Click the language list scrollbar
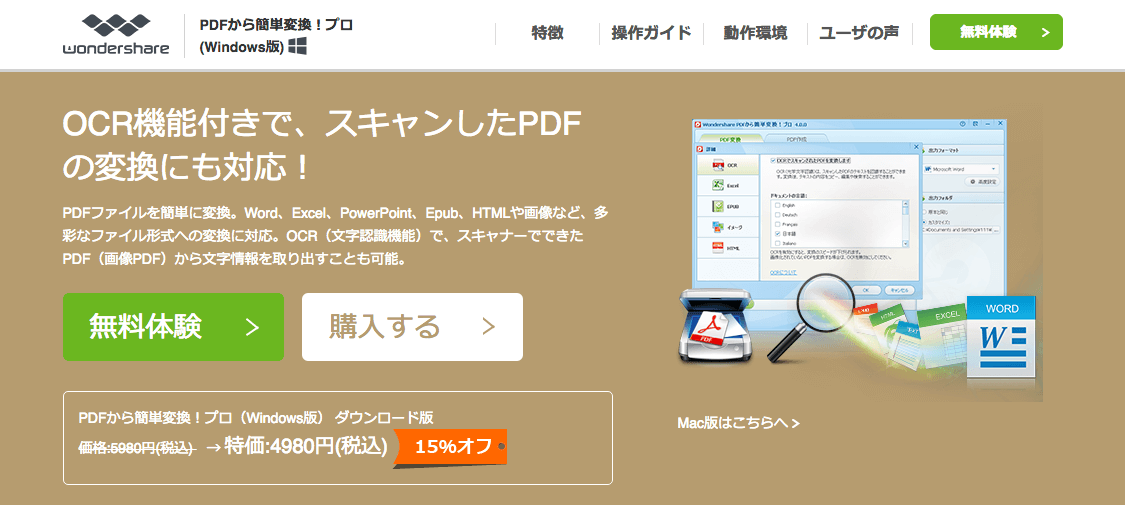The height and width of the screenshot is (508, 1125). [x=905, y=223]
